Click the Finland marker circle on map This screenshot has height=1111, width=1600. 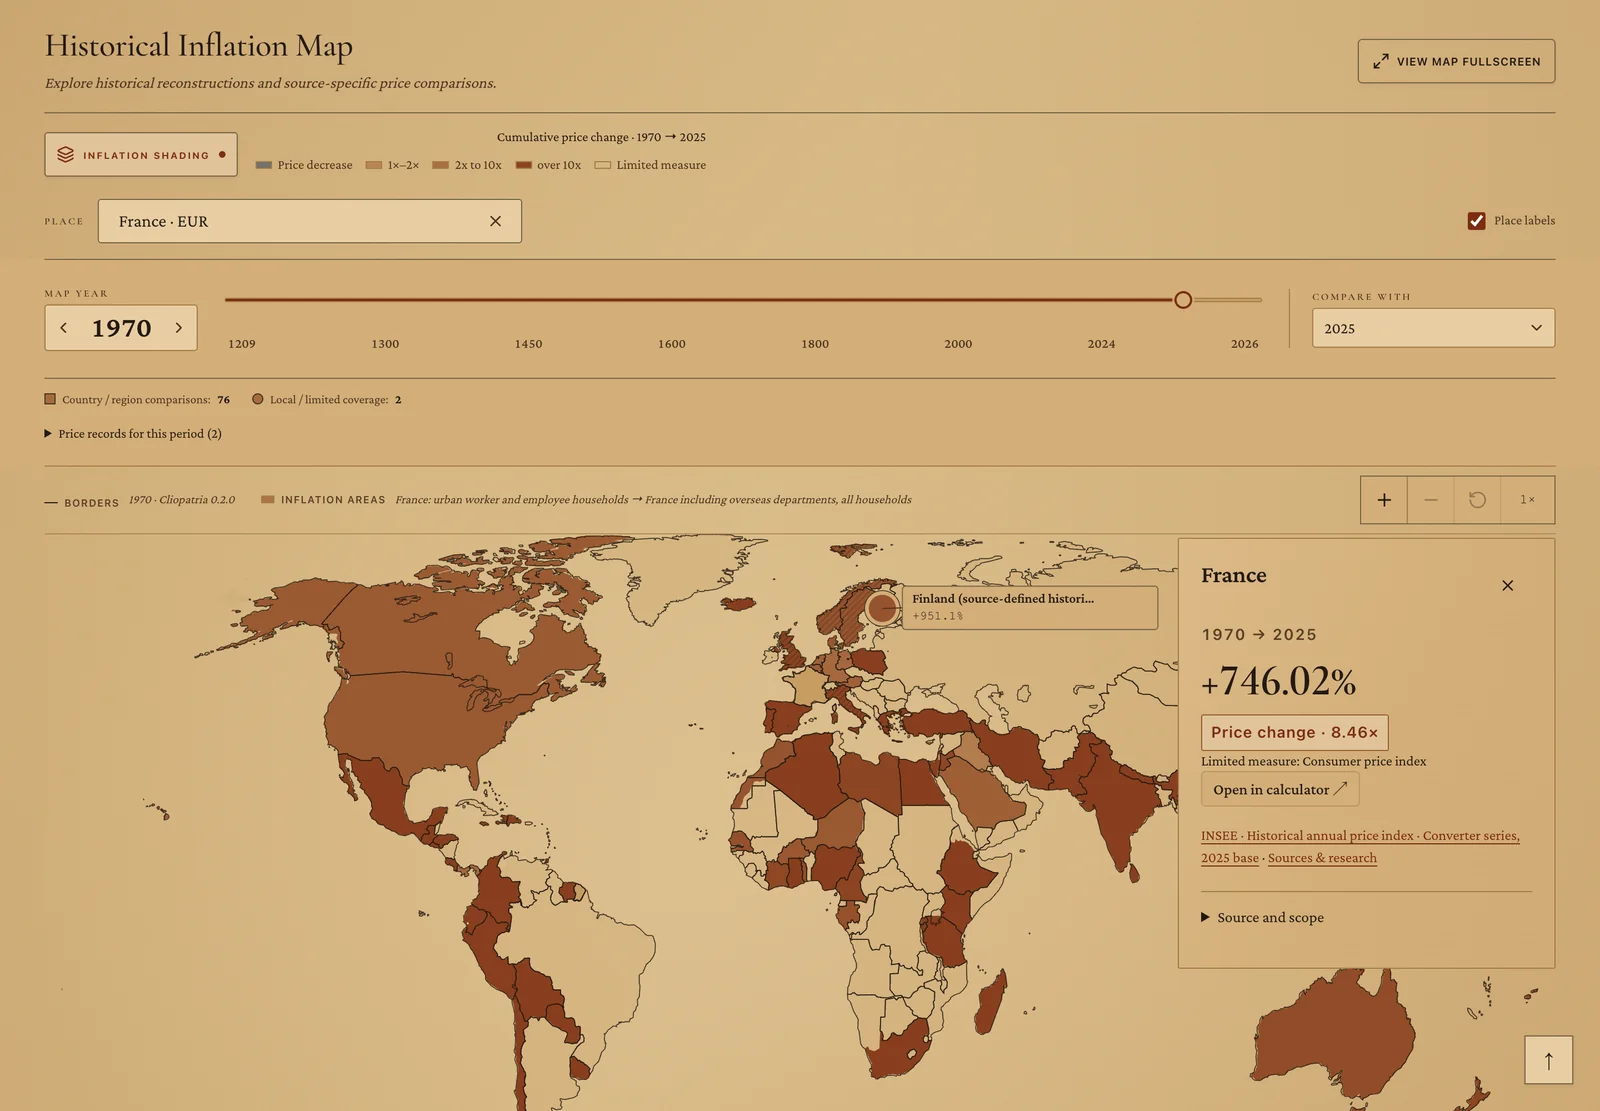pyautogui.click(x=882, y=607)
